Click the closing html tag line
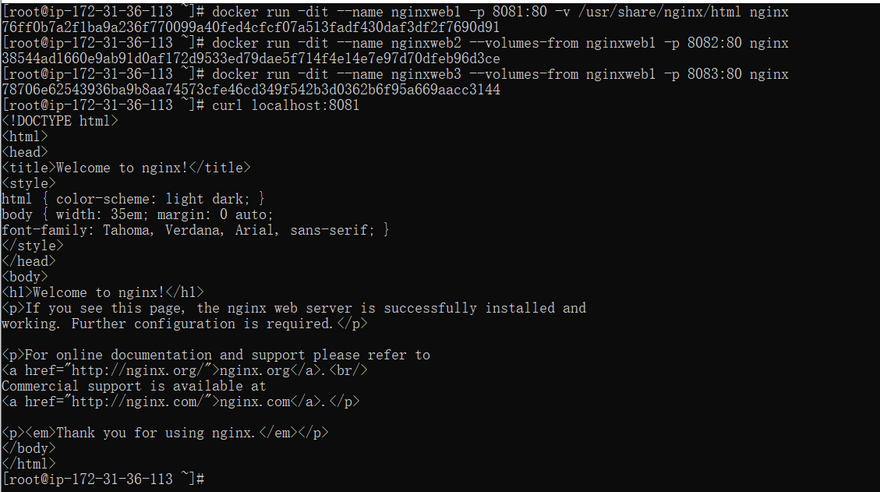880x492 pixels. click(29, 464)
